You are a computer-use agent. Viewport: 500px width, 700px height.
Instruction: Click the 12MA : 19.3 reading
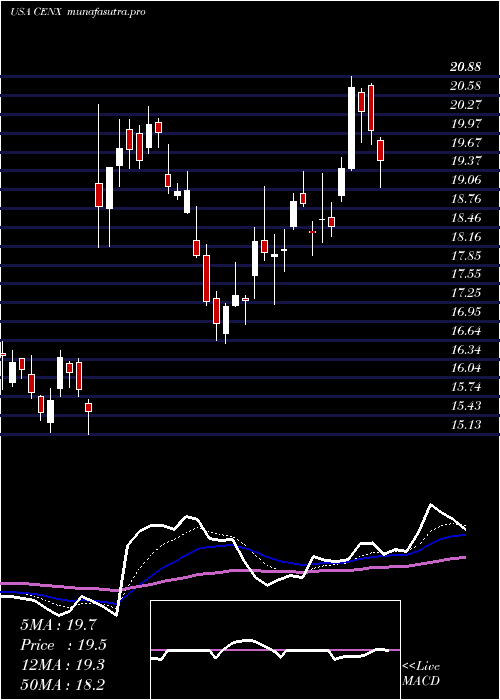[x=62, y=665]
